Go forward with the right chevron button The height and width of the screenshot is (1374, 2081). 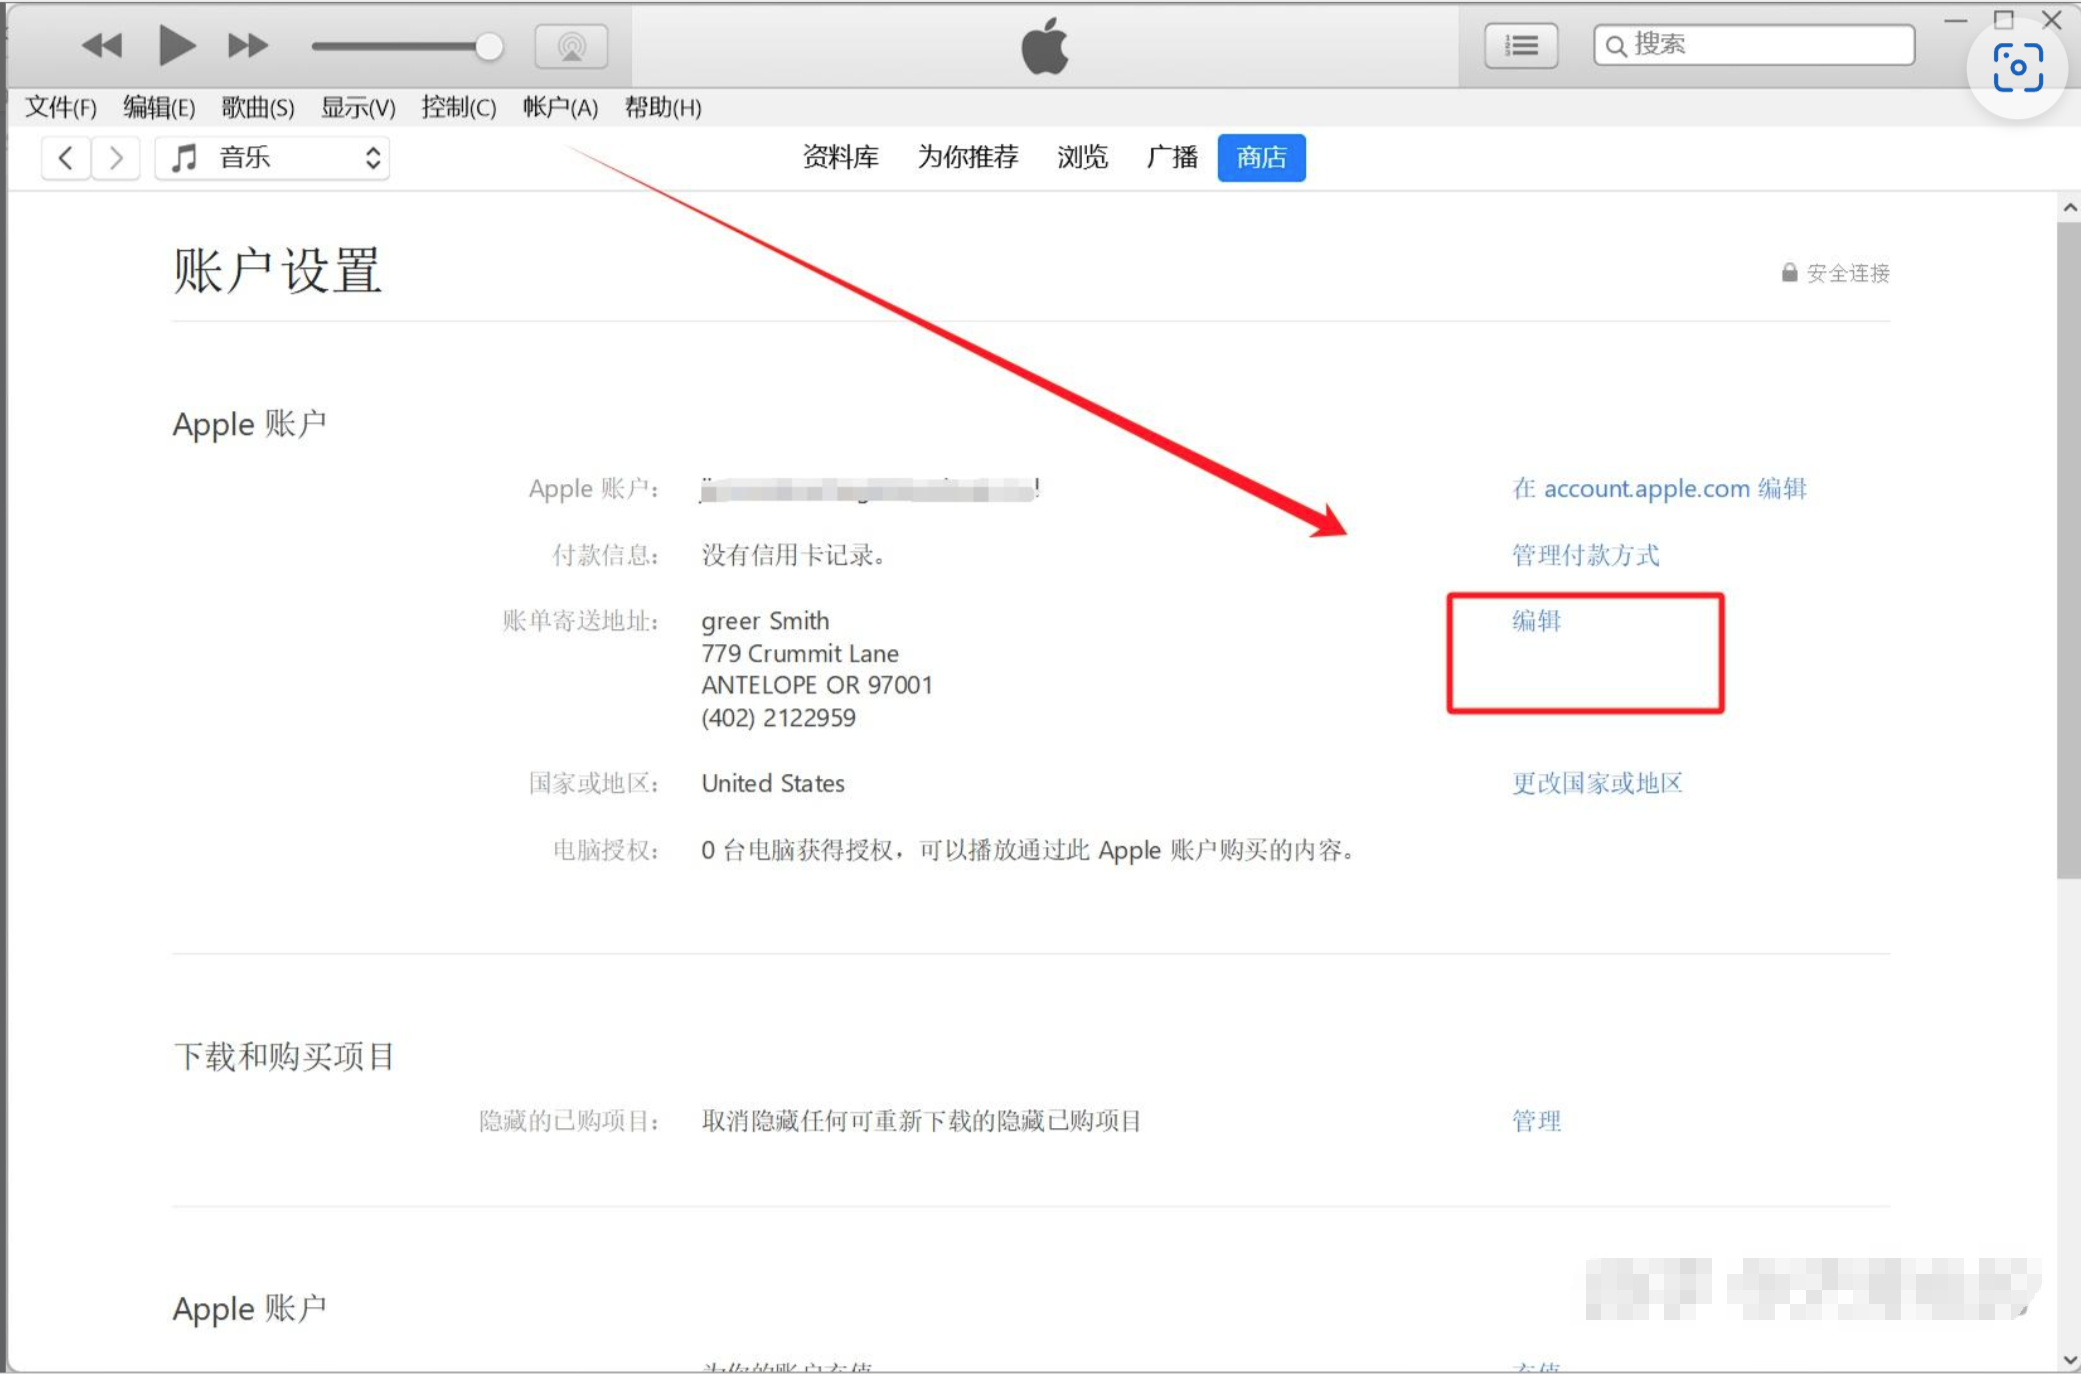pos(116,158)
